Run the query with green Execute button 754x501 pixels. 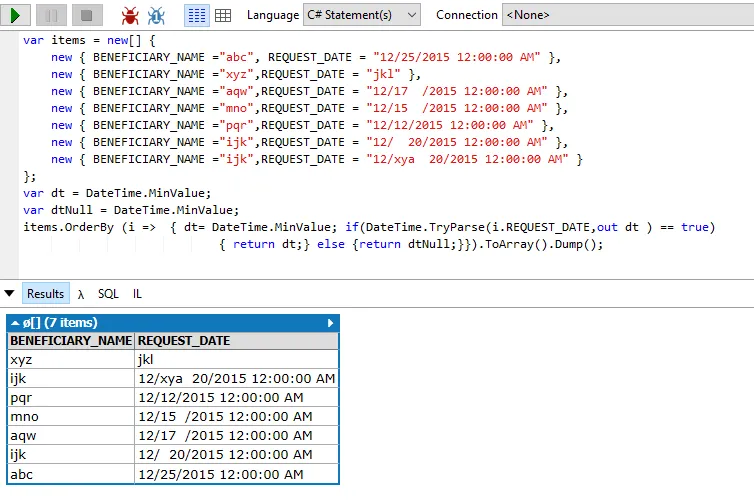(x=15, y=15)
